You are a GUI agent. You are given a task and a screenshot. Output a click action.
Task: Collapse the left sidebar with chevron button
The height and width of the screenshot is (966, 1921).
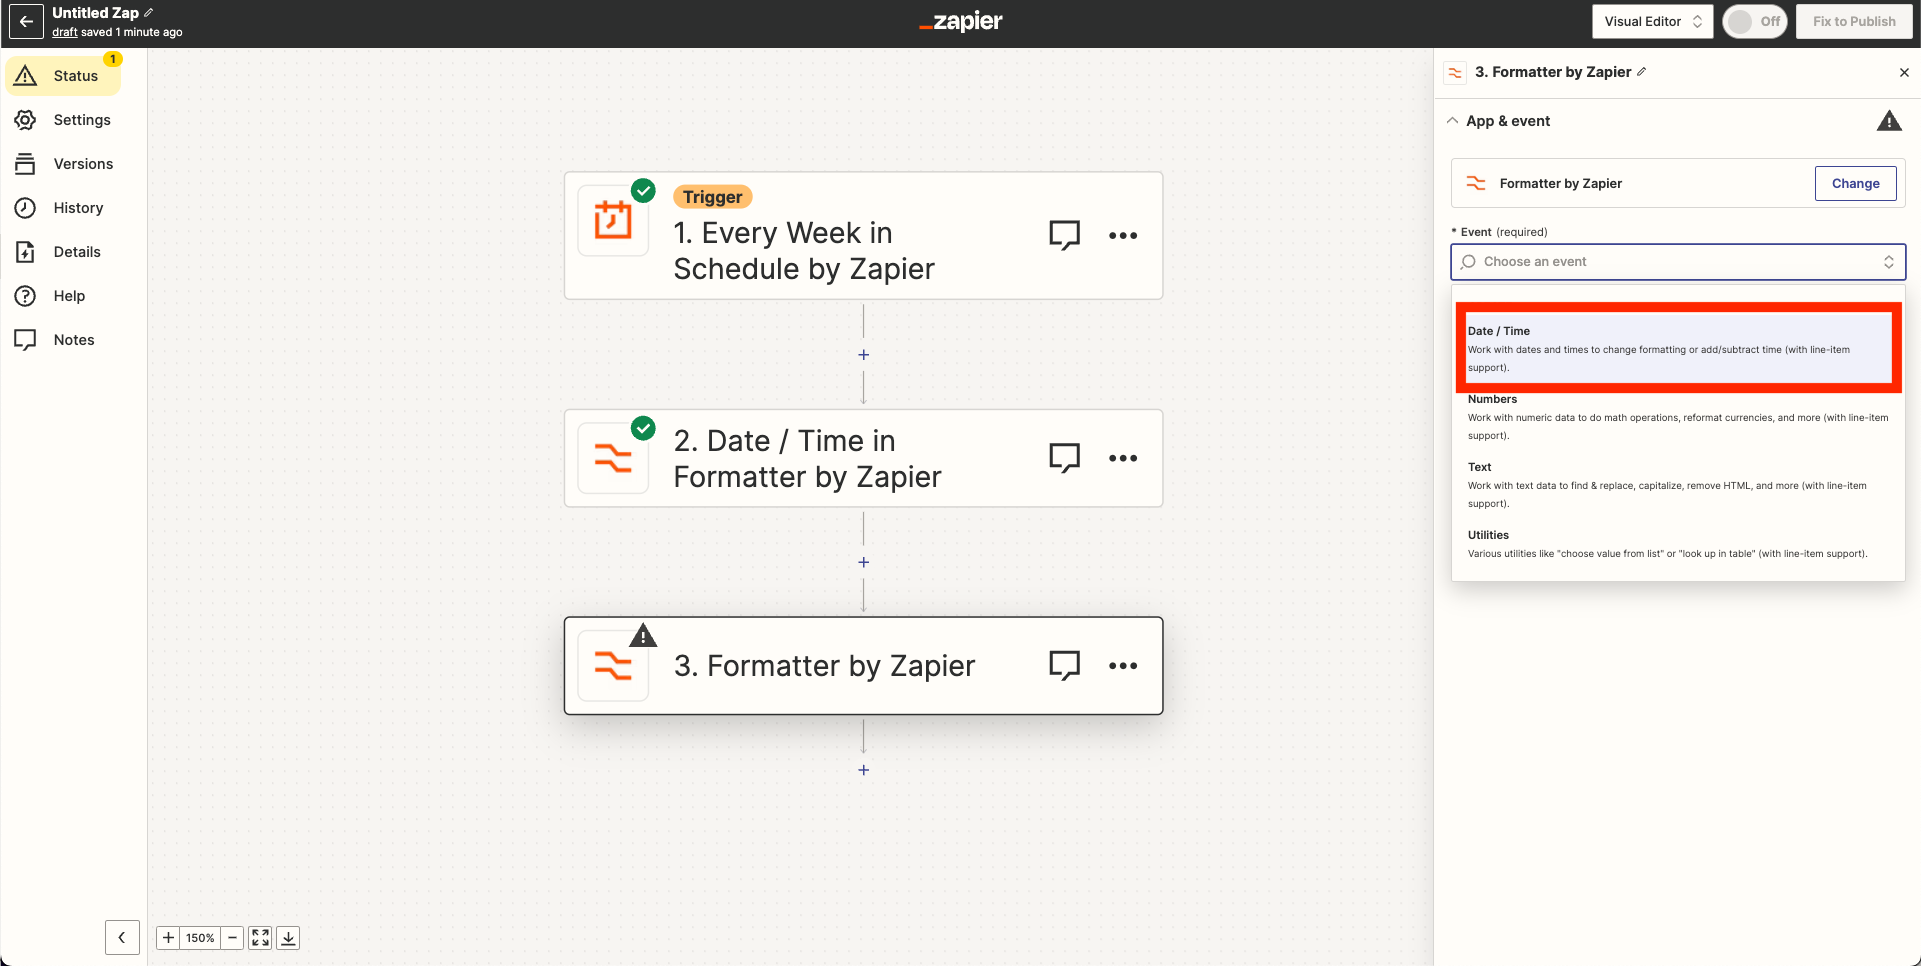pyautogui.click(x=122, y=937)
